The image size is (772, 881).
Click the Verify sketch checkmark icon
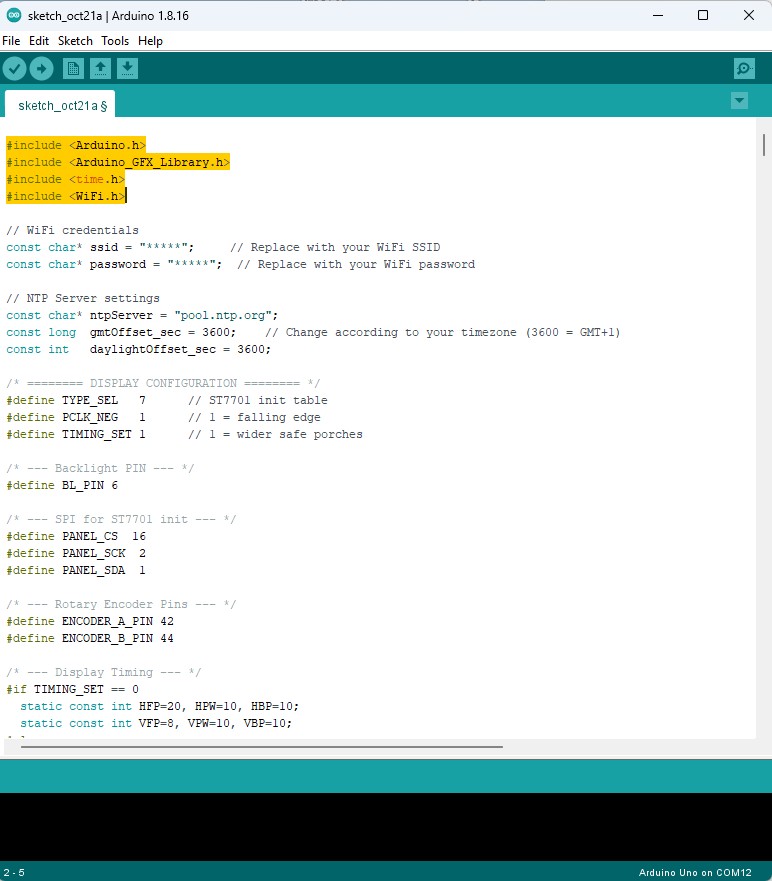(x=14, y=68)
